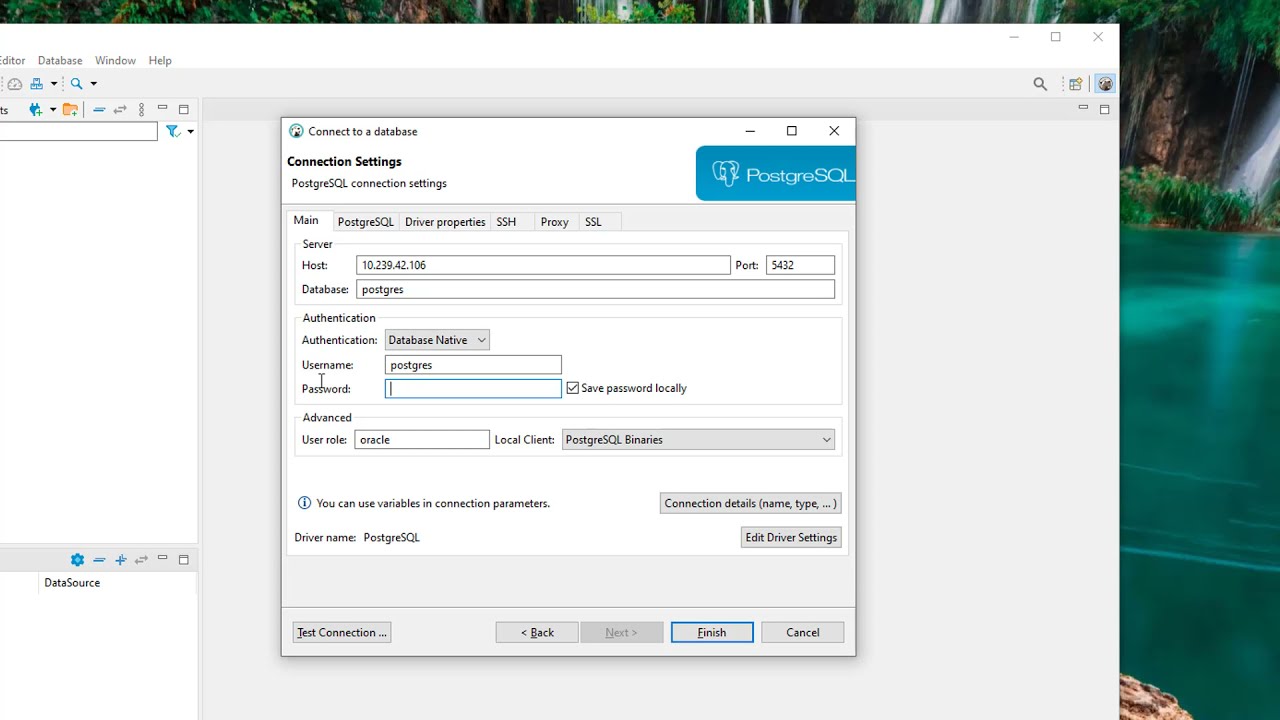Collapse all in the navigator panel
The image size is (1280, 720).
tap(99, 110)
